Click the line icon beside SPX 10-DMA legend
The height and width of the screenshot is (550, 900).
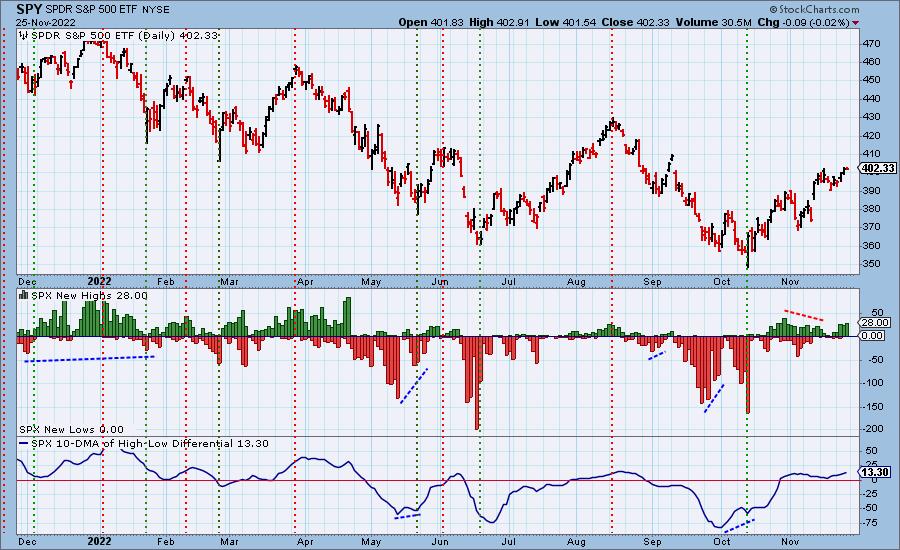point(24,443)
